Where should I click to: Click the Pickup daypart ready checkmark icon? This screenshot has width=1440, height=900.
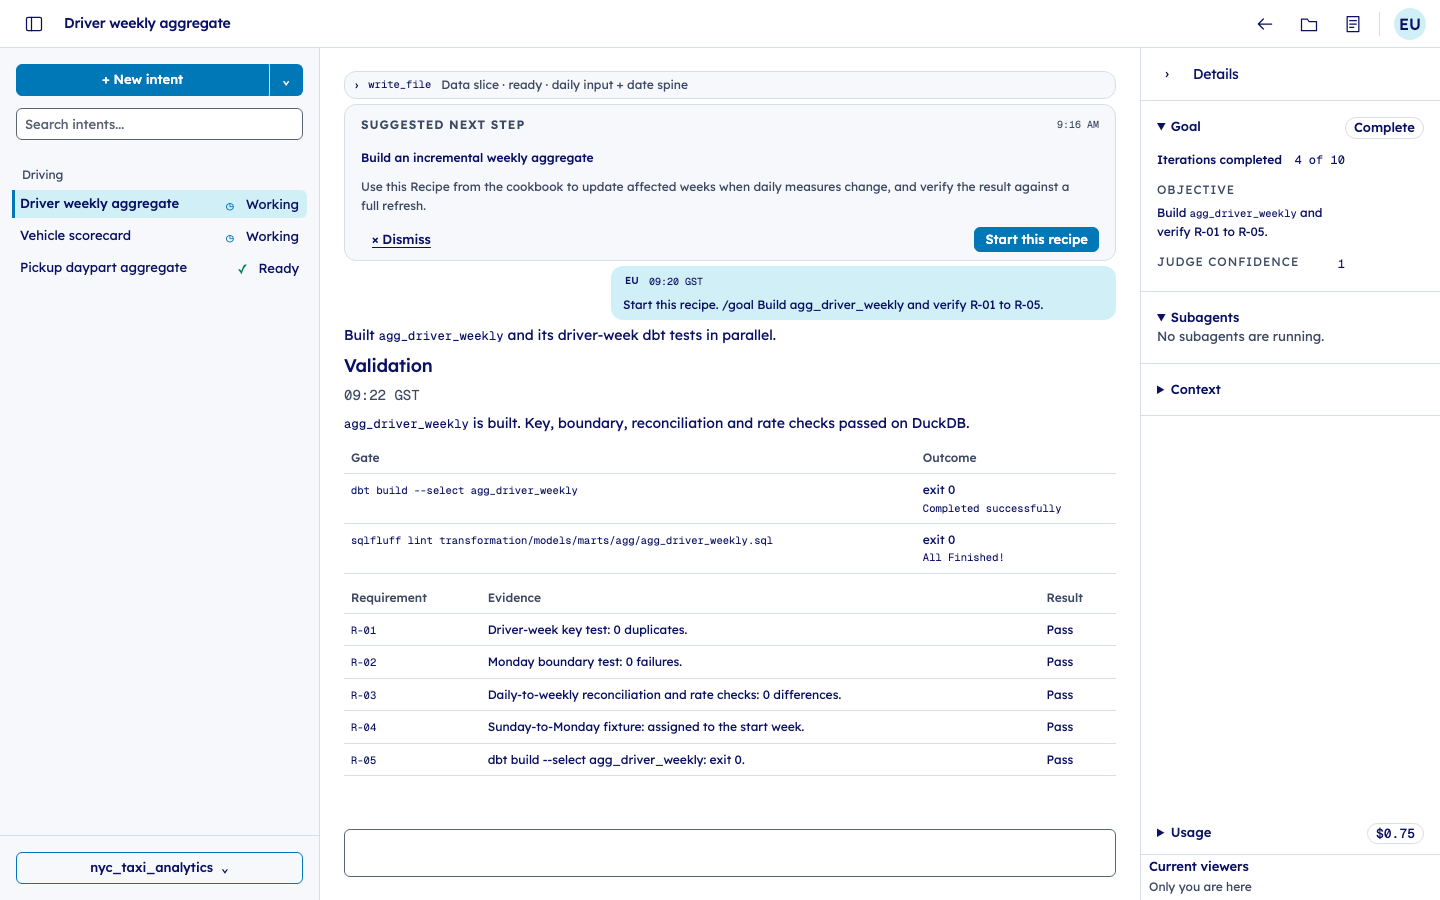[x=242, y=269]
